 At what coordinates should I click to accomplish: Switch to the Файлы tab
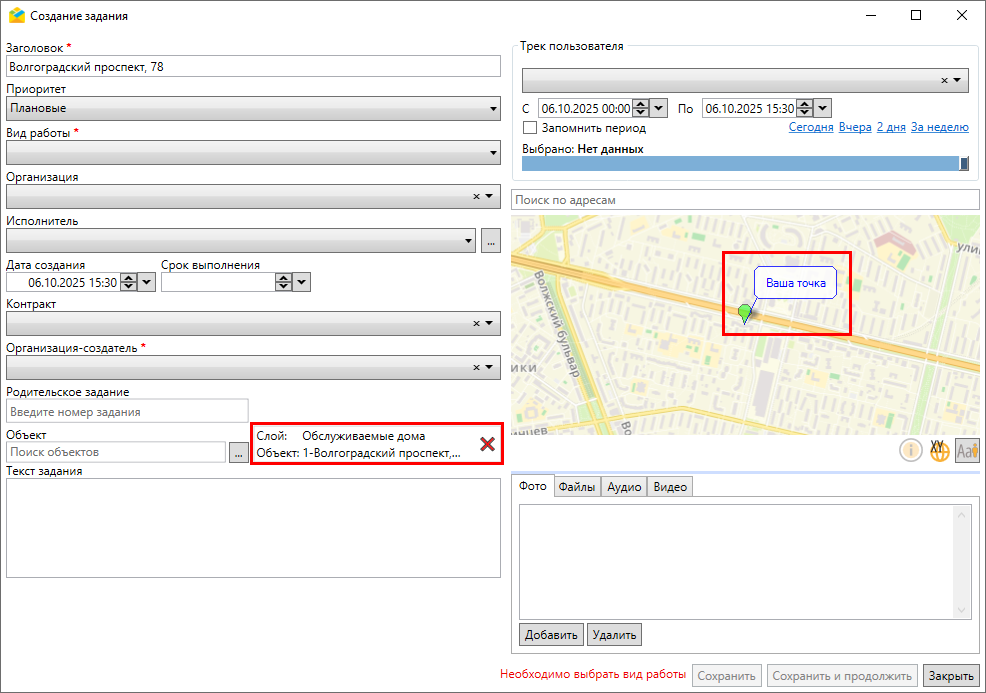(x=577, y=487)
